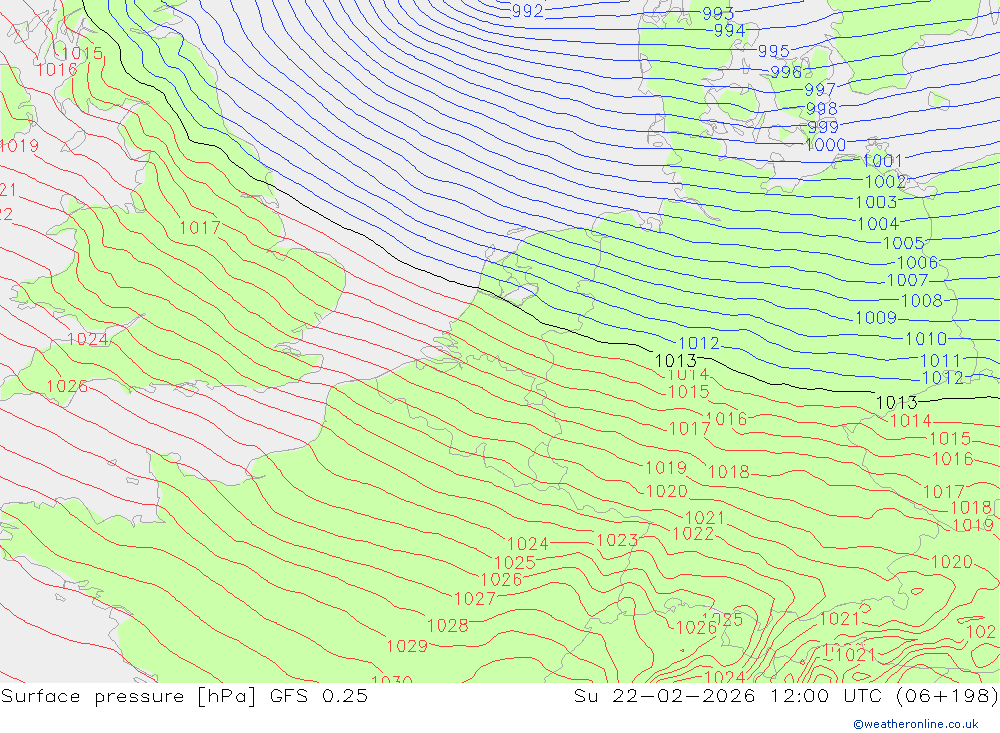Pick the 1004 isobar label
The image size is (1000, 733).
tap(878, 224)
